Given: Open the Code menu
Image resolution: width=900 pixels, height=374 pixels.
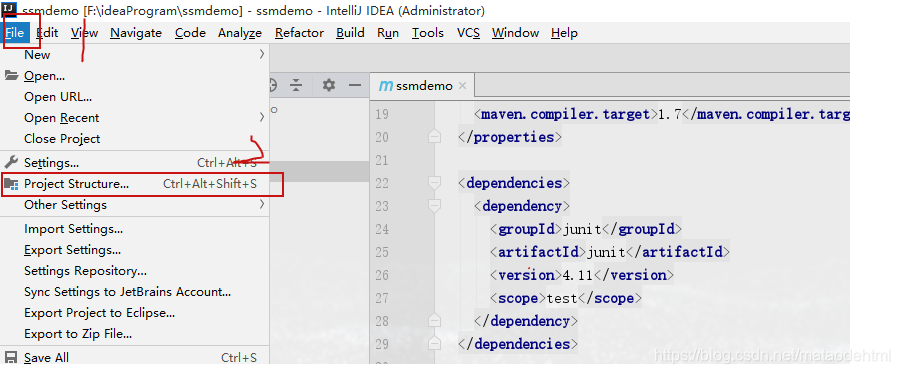Looking at the screenshot, I should coord(190,33).
